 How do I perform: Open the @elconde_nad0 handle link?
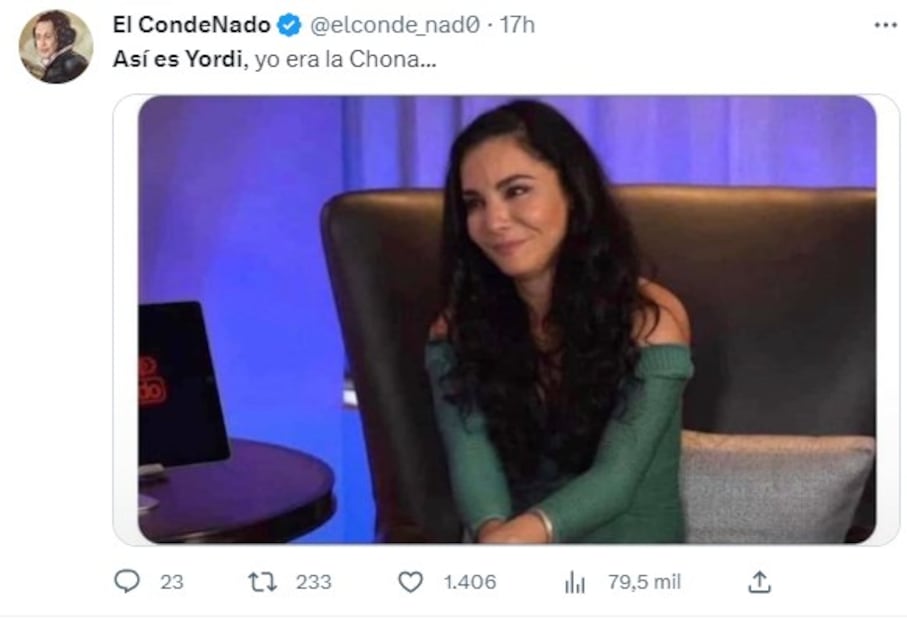pyautogui.click(x=394, y=25)
